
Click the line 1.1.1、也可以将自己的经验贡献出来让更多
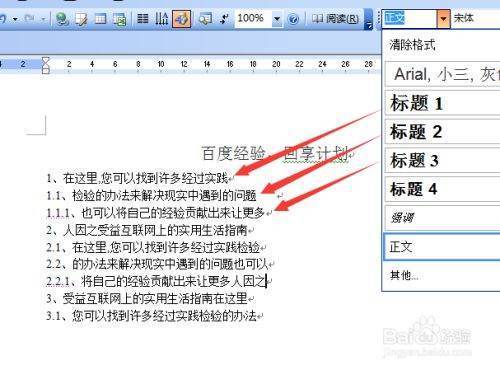click(x=155, y=213)
